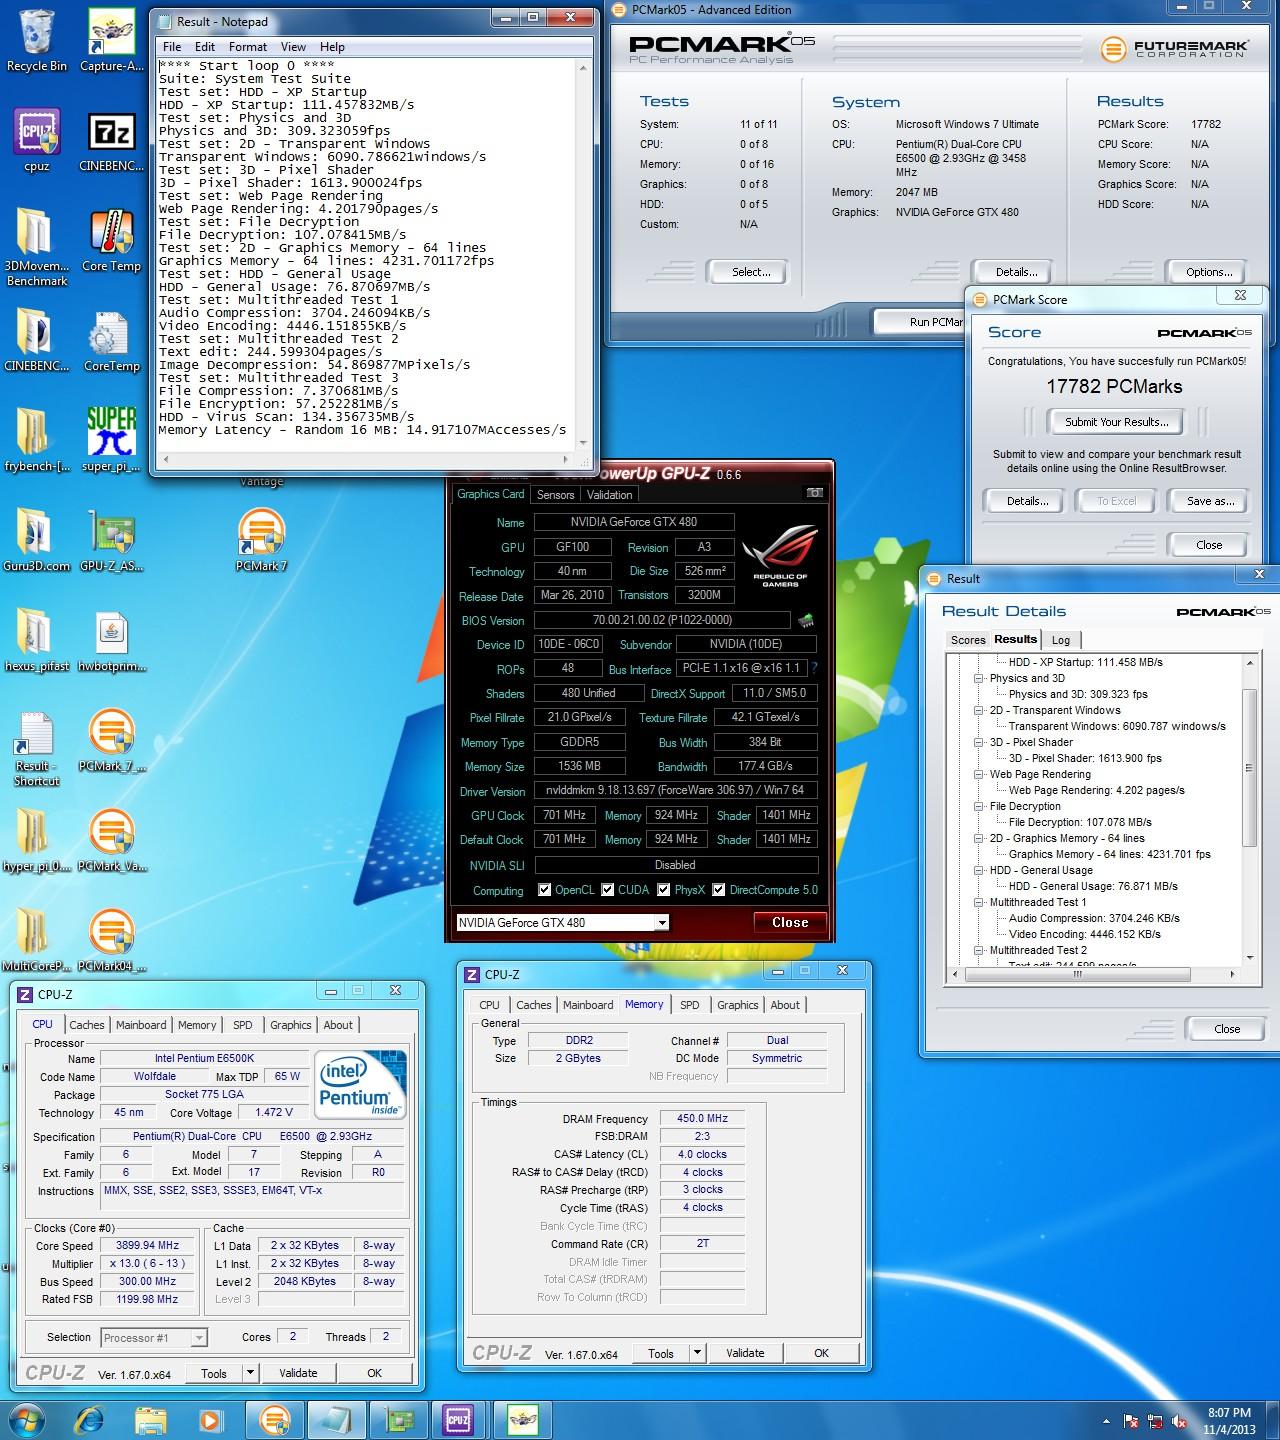Click the GPU-Z BIOS save chip icon
1280x1440 pixels.
pyautogui.click(x=805, y=621)
